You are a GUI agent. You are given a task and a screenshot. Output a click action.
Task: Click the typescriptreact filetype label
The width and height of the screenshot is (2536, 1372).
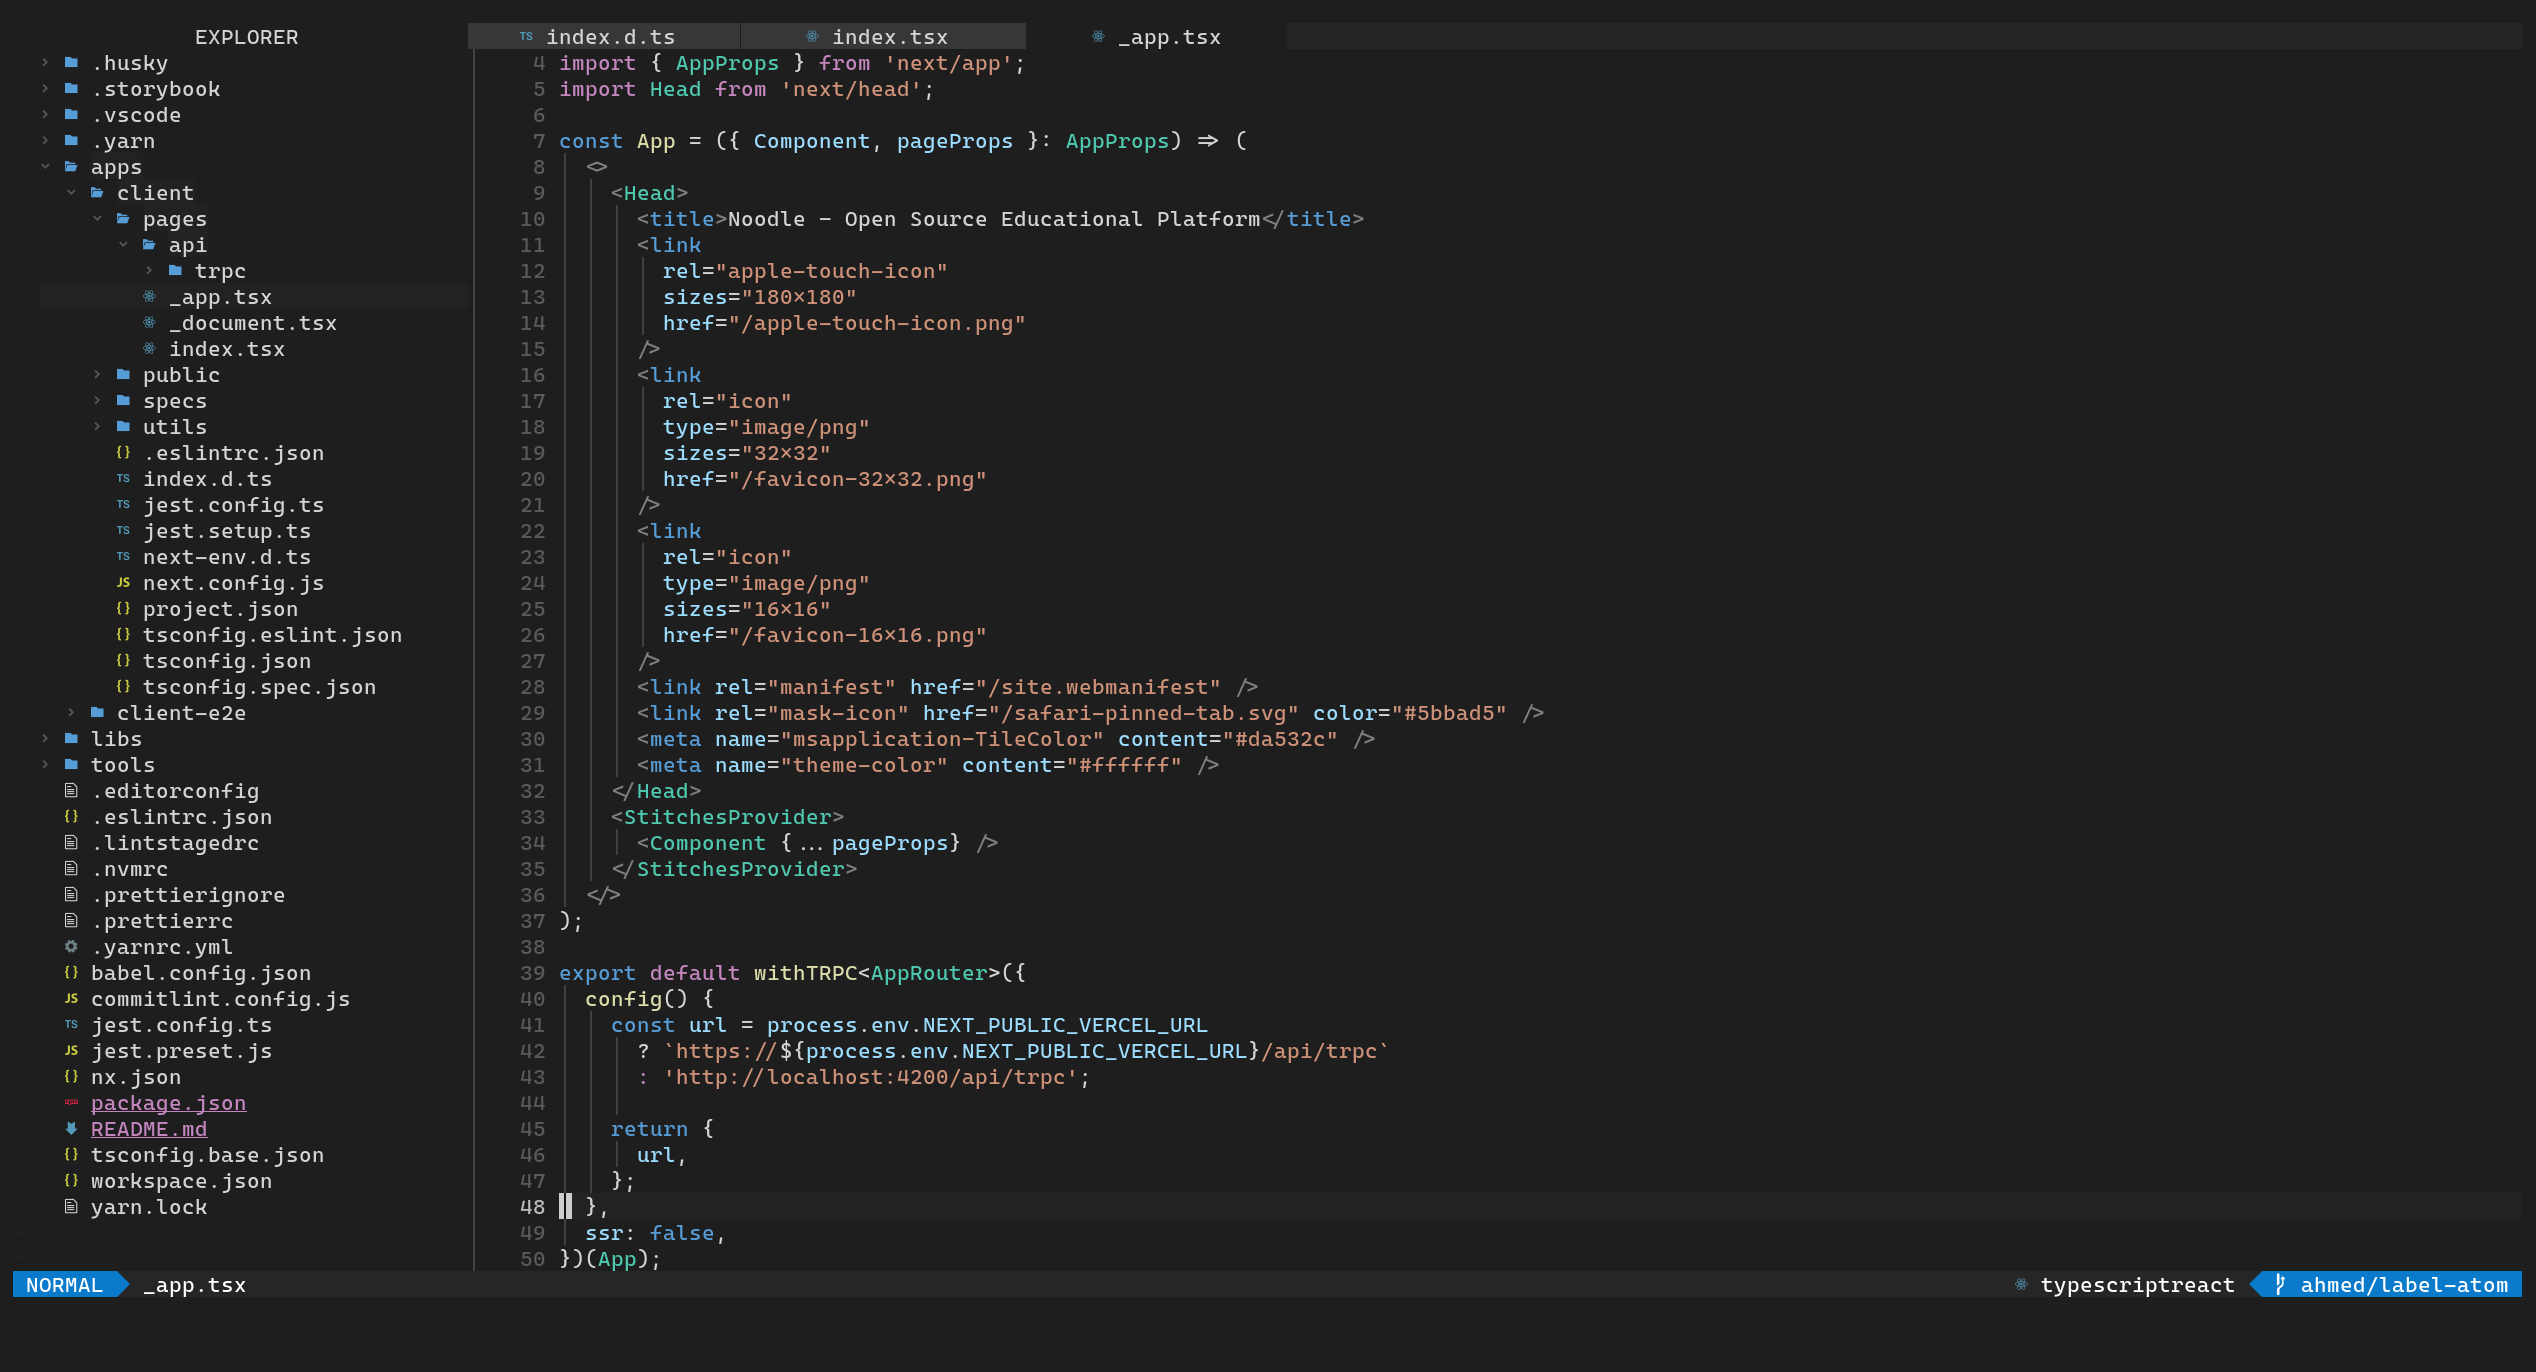[2137, 1285]
